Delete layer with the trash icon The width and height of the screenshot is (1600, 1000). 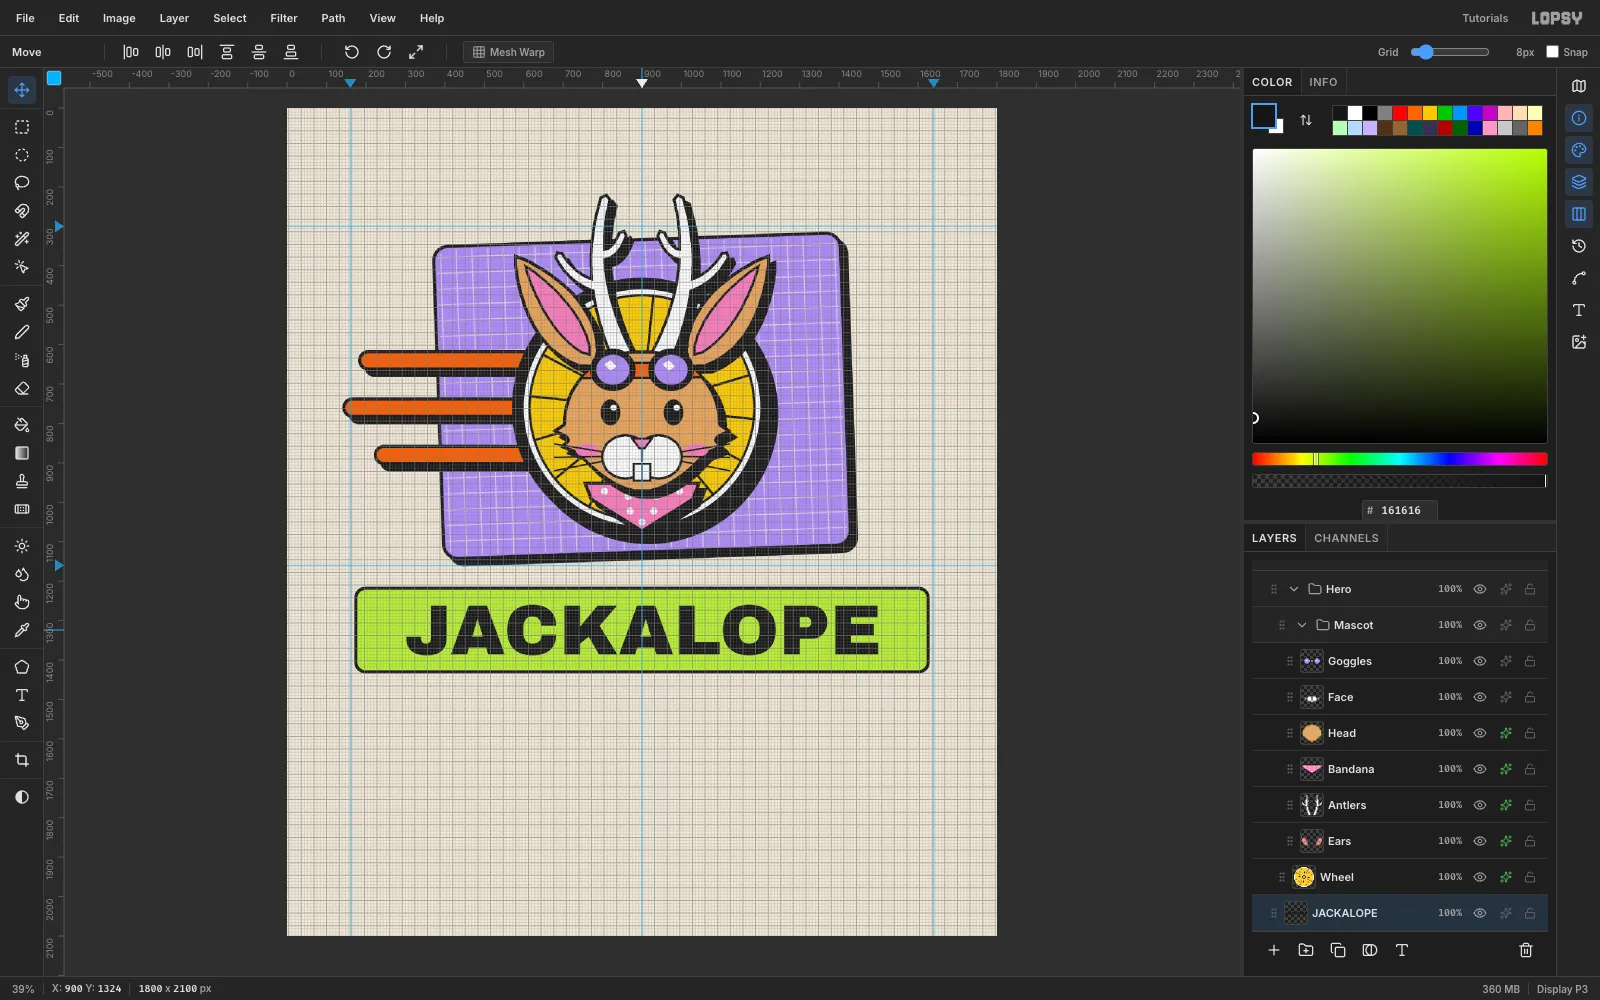[1526, 950]
